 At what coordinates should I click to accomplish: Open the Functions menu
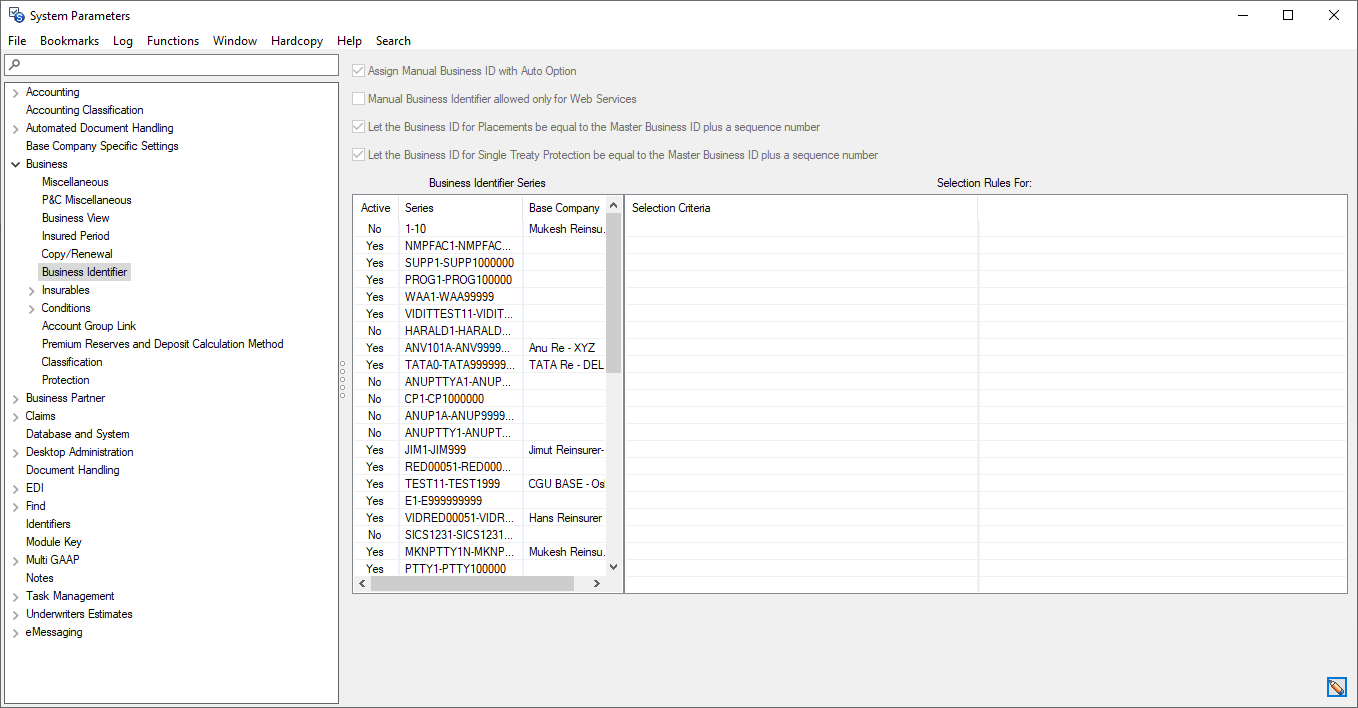point(172,41)
